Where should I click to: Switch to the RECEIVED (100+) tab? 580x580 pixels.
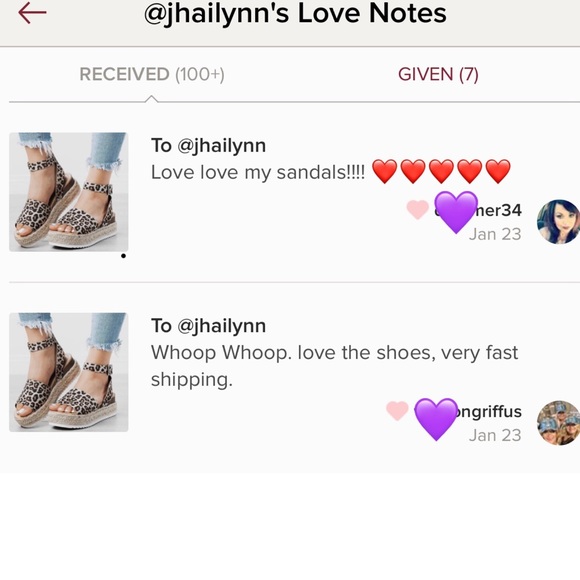(x=152, y=74)
